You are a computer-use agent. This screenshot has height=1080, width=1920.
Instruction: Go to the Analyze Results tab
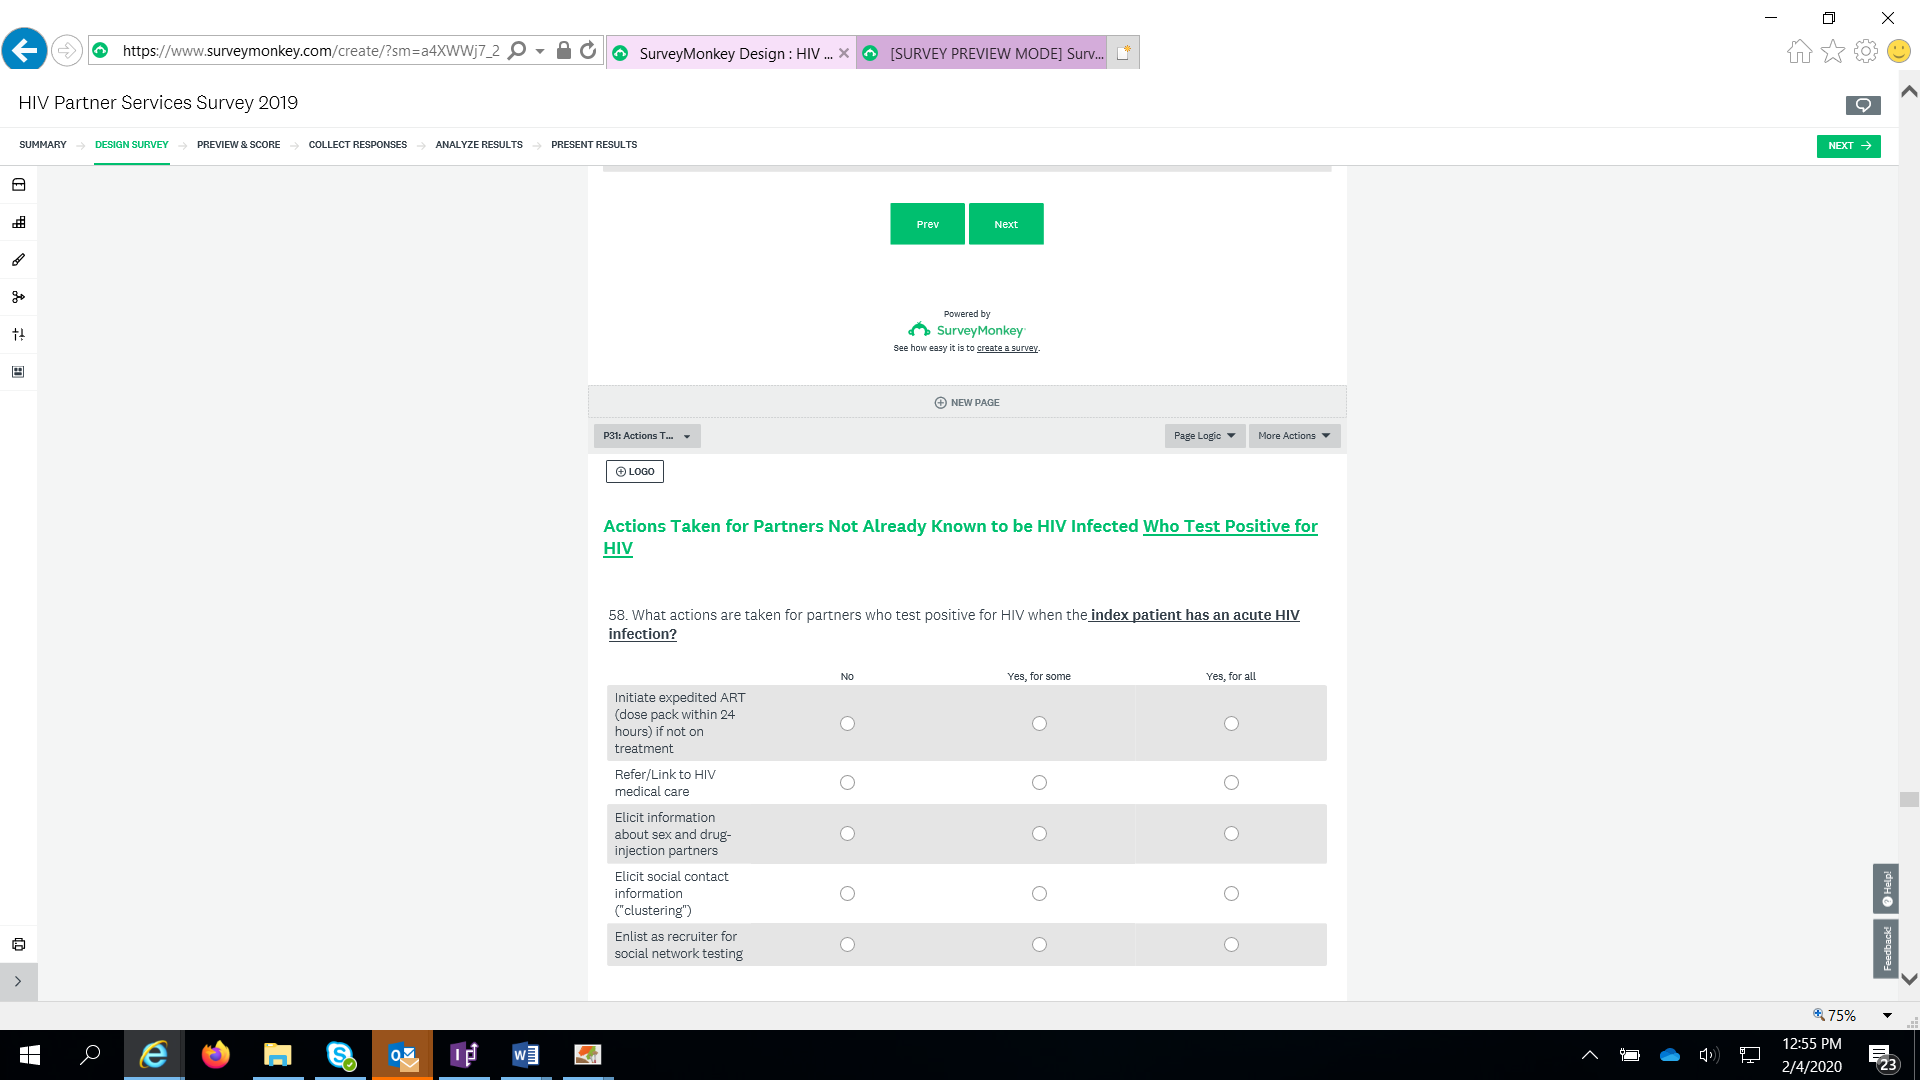tap(478, 145)
